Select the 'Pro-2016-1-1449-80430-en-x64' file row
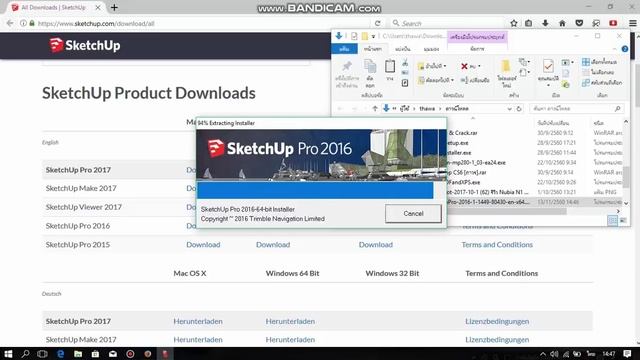Viewport: 640px width, 360px height. coord(534,202)
